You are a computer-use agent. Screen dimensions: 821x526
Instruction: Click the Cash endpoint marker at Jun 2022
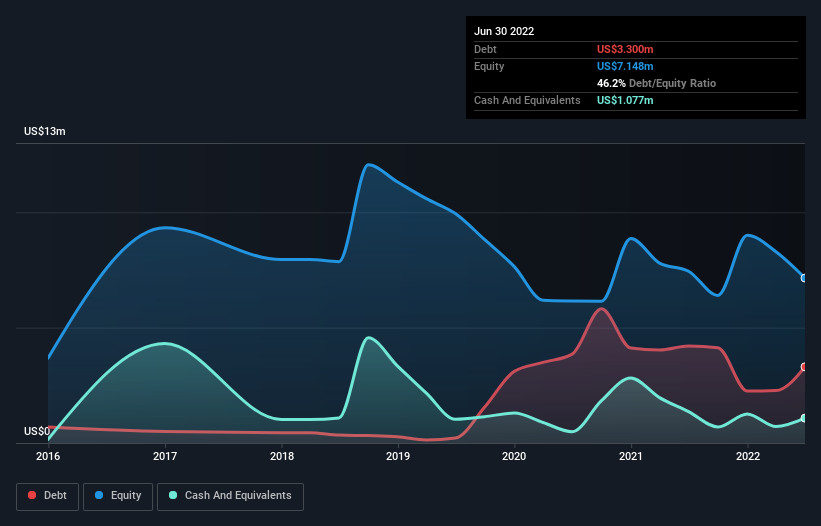click(x=804, y=418)
